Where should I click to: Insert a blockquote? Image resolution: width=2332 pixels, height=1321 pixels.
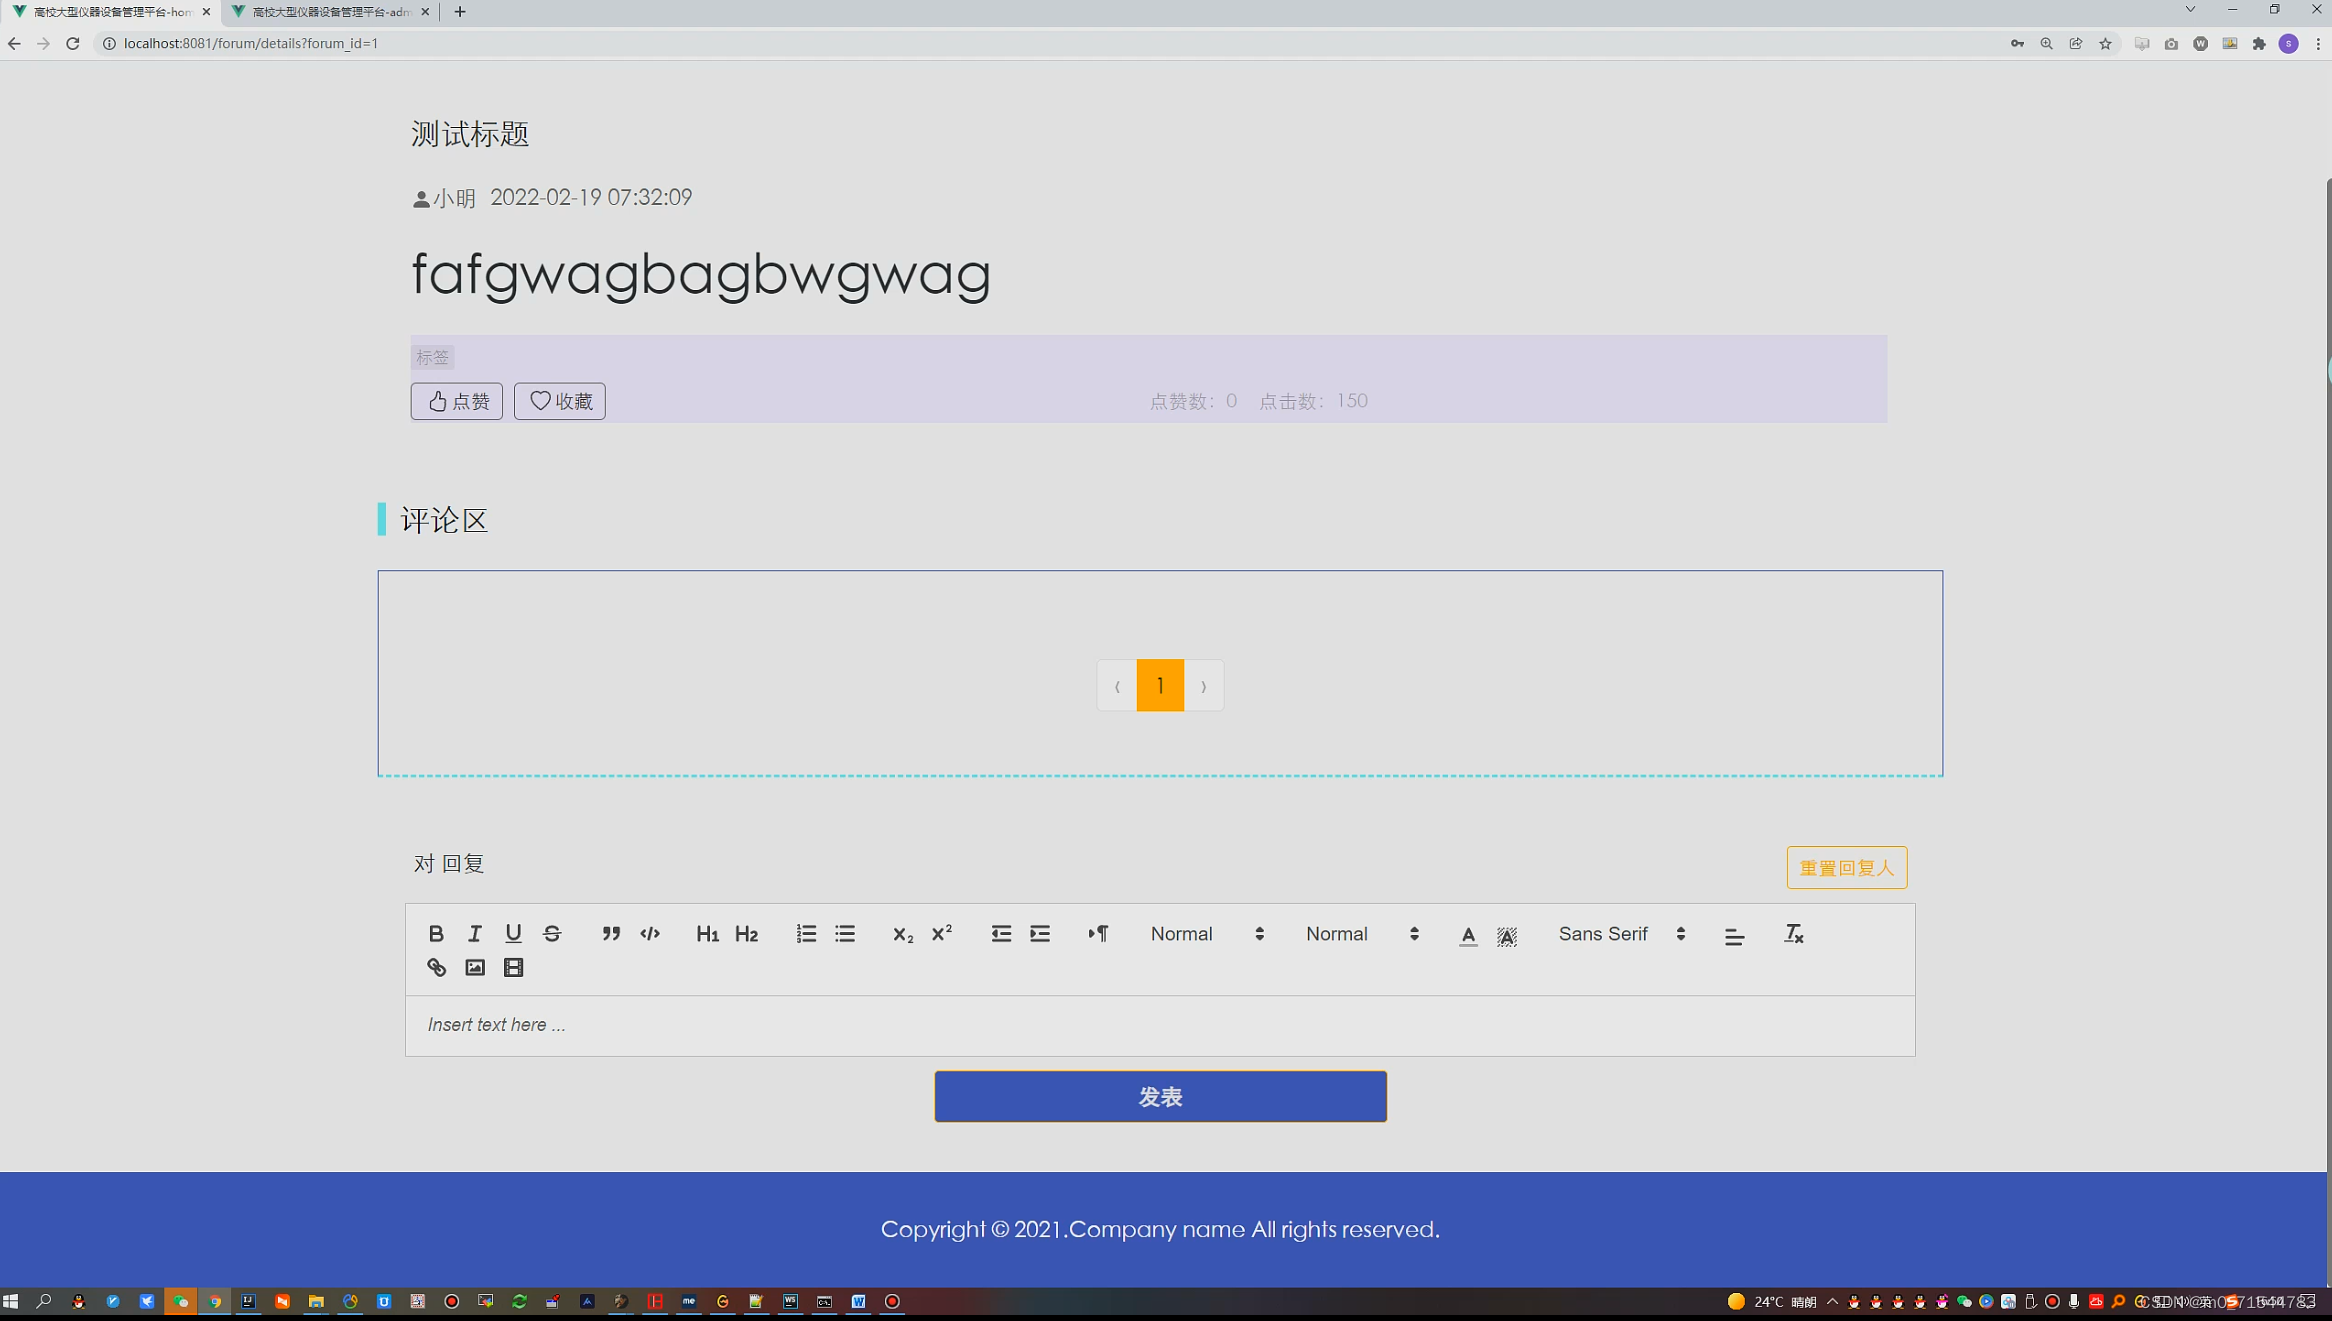pyautogui.click(x=611, y=933)
